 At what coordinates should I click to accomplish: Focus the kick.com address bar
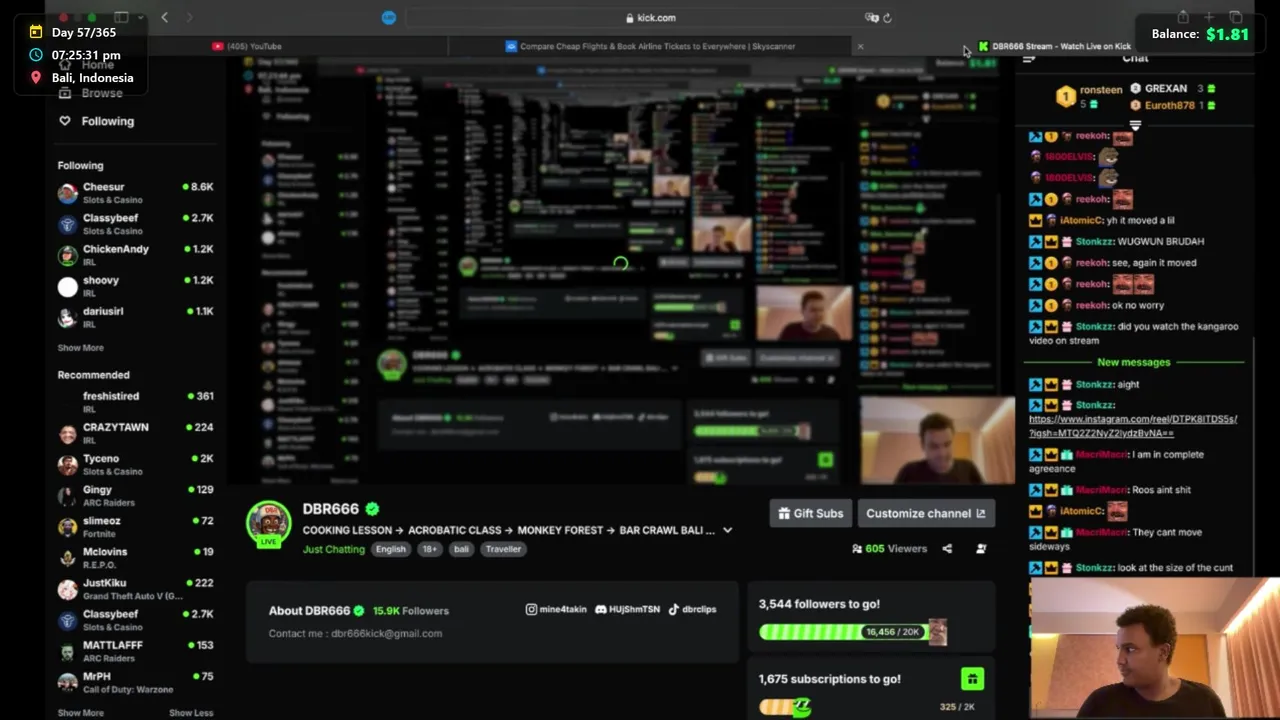click(650, 17)
